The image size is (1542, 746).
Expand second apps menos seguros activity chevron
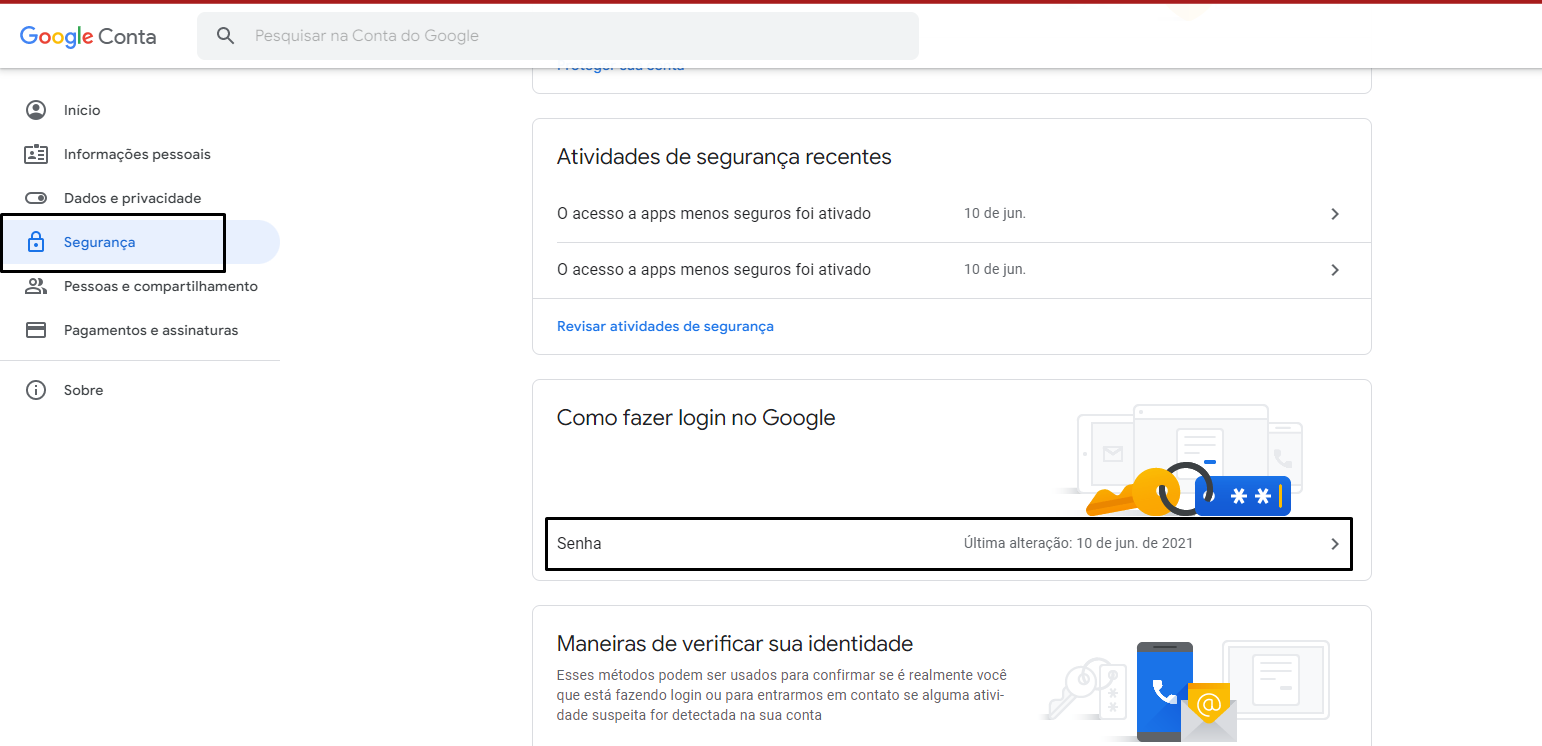(1335, 270)
